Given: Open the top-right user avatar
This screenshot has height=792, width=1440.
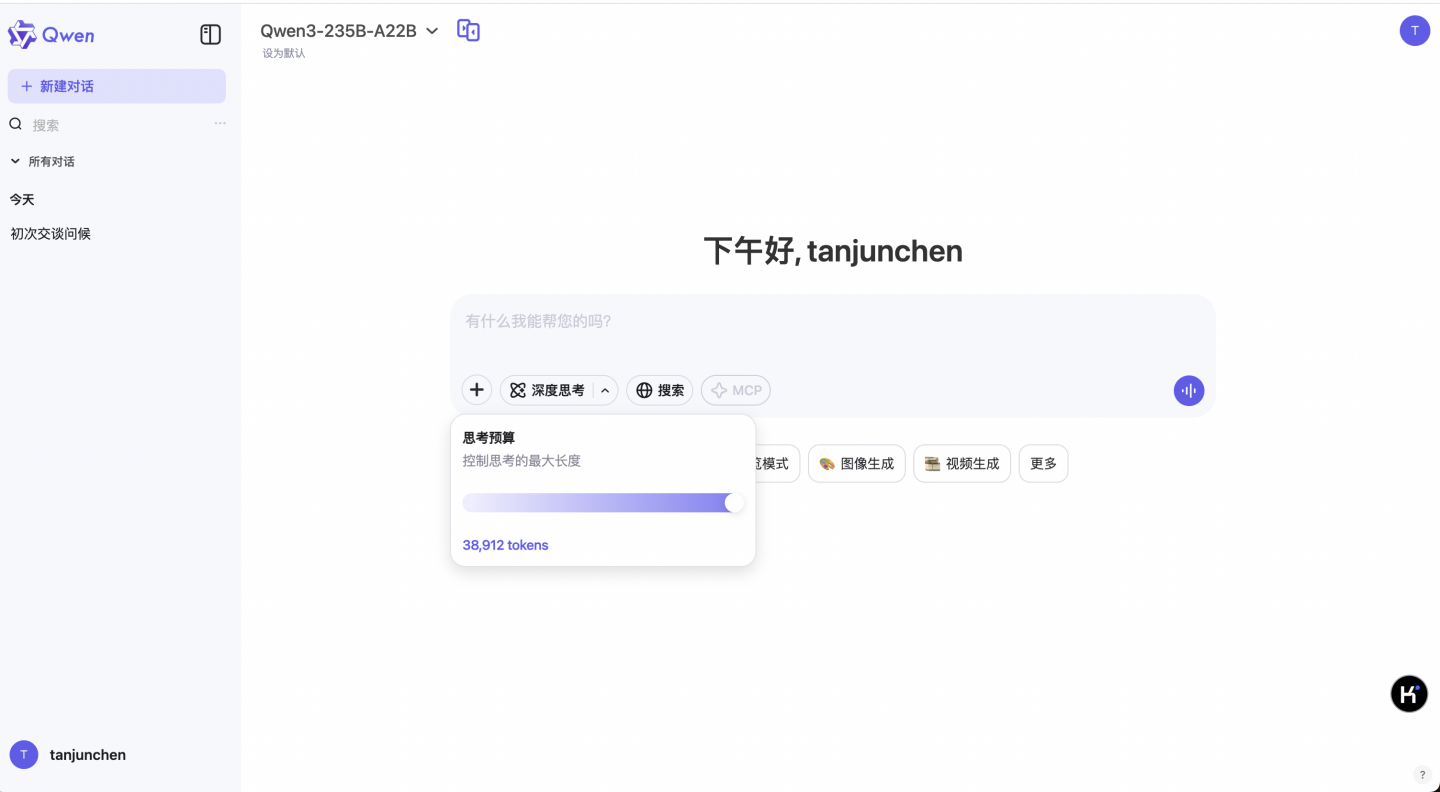Looking at the screenshot, I should [1414, 31].
